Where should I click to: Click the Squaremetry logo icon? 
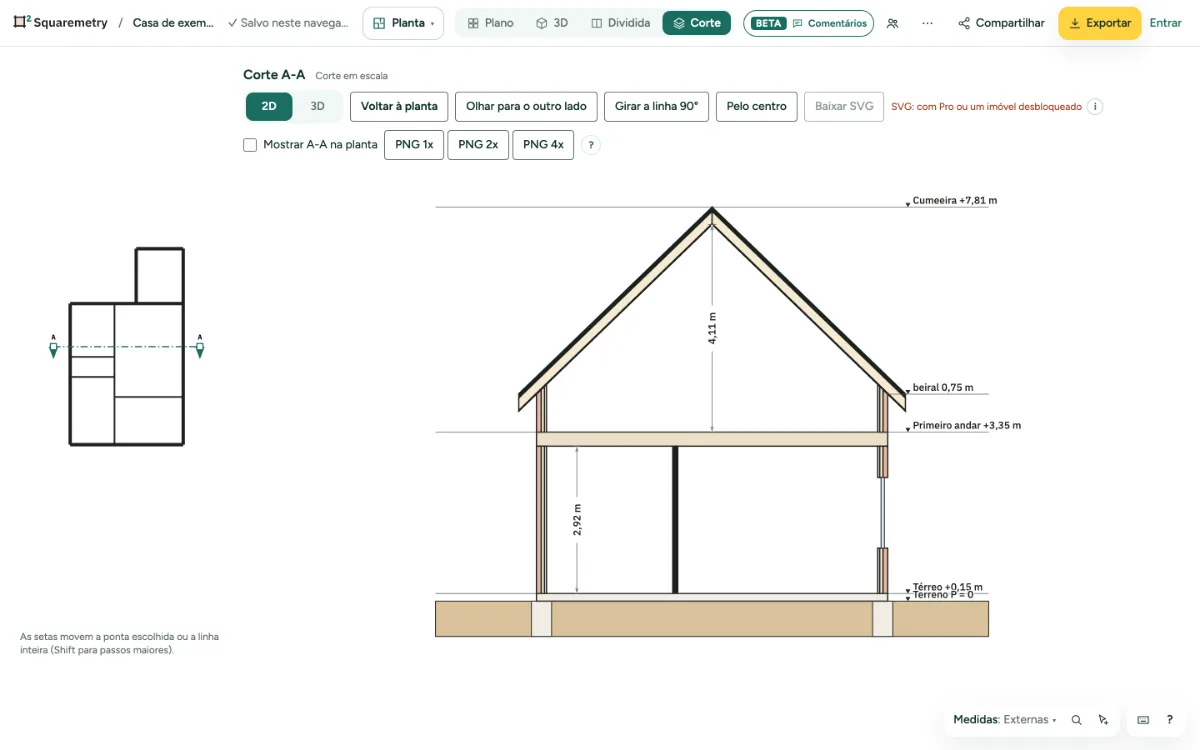tap(22, 22)
